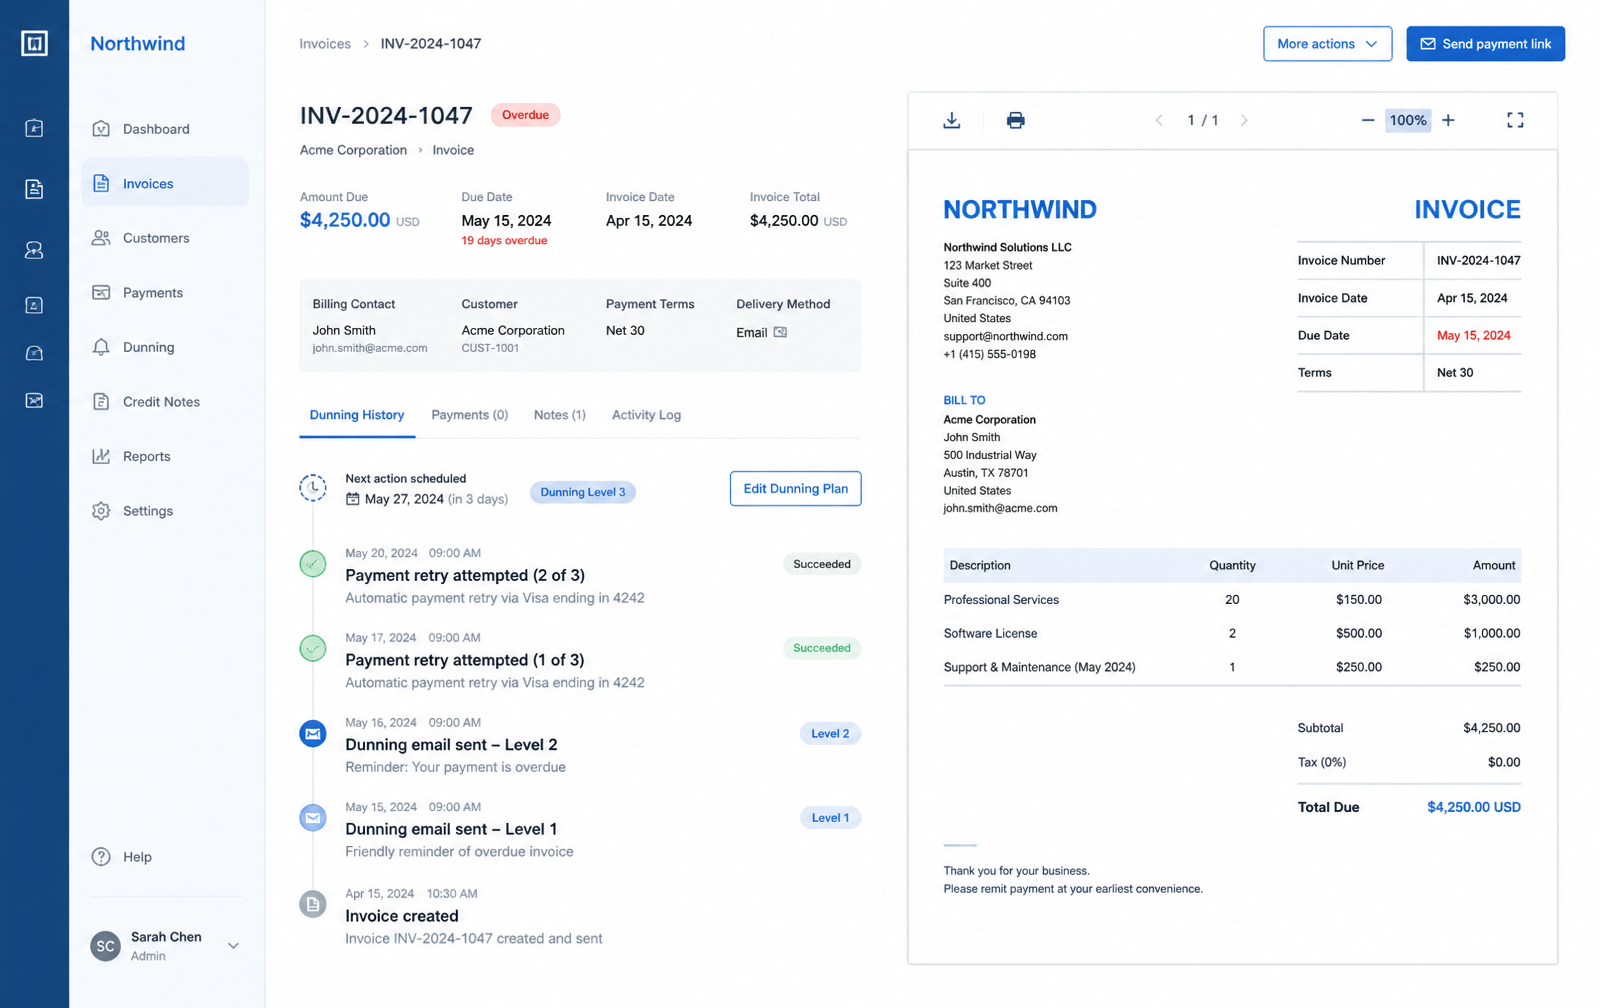The width and height of the screenshot is (1600, 1008).
Task: Open Settings in sidebar
Action: (165, 511)
